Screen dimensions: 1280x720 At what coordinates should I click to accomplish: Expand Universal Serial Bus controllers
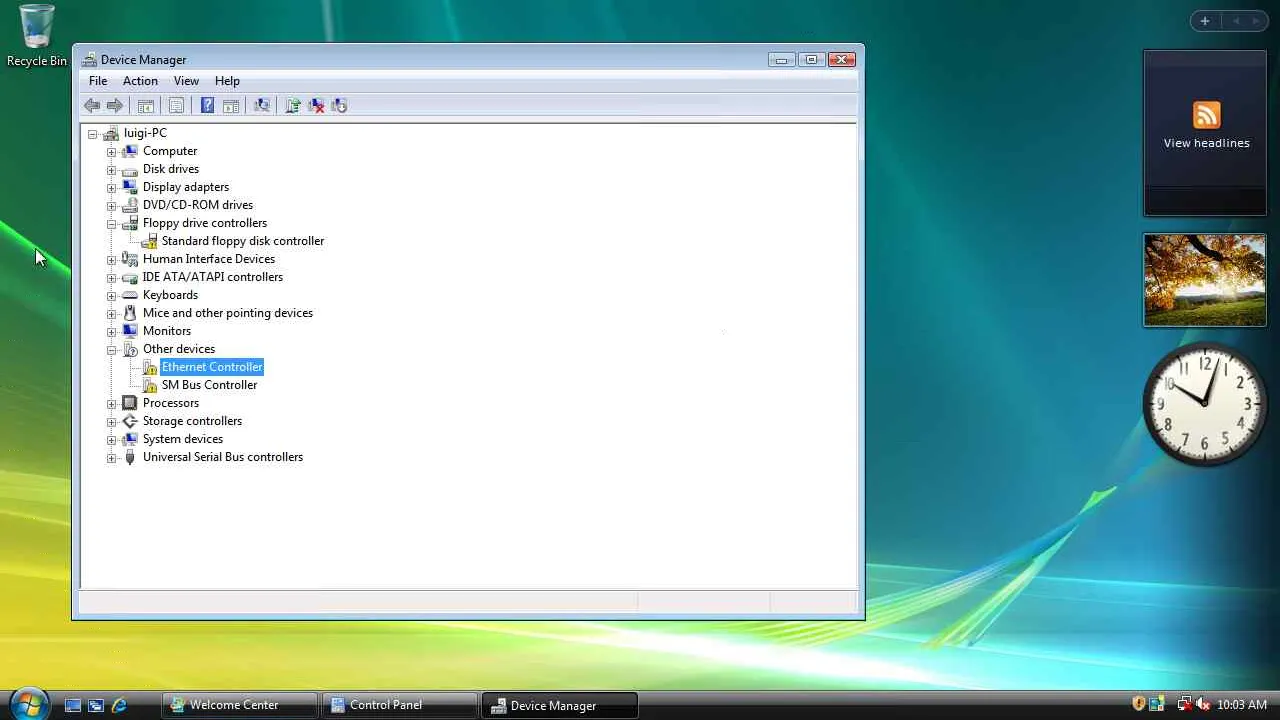[111, 458]
